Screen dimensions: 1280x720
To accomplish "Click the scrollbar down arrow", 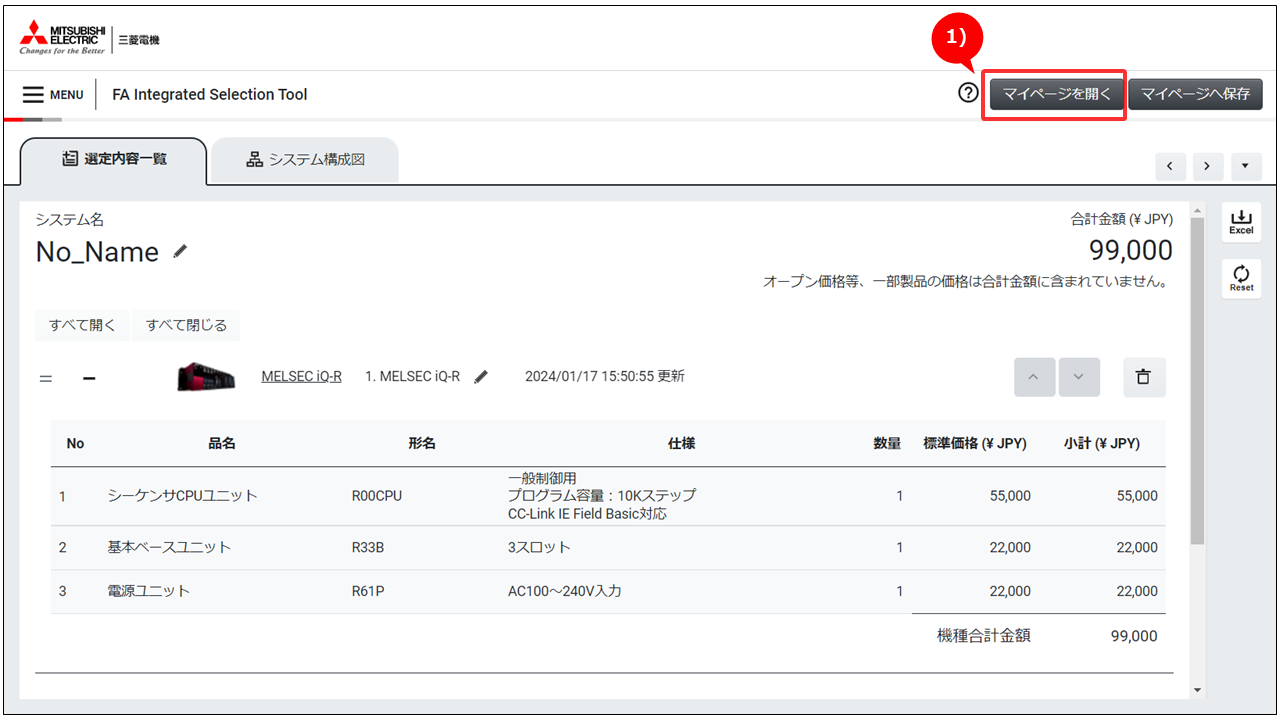I will point(1197,690).
